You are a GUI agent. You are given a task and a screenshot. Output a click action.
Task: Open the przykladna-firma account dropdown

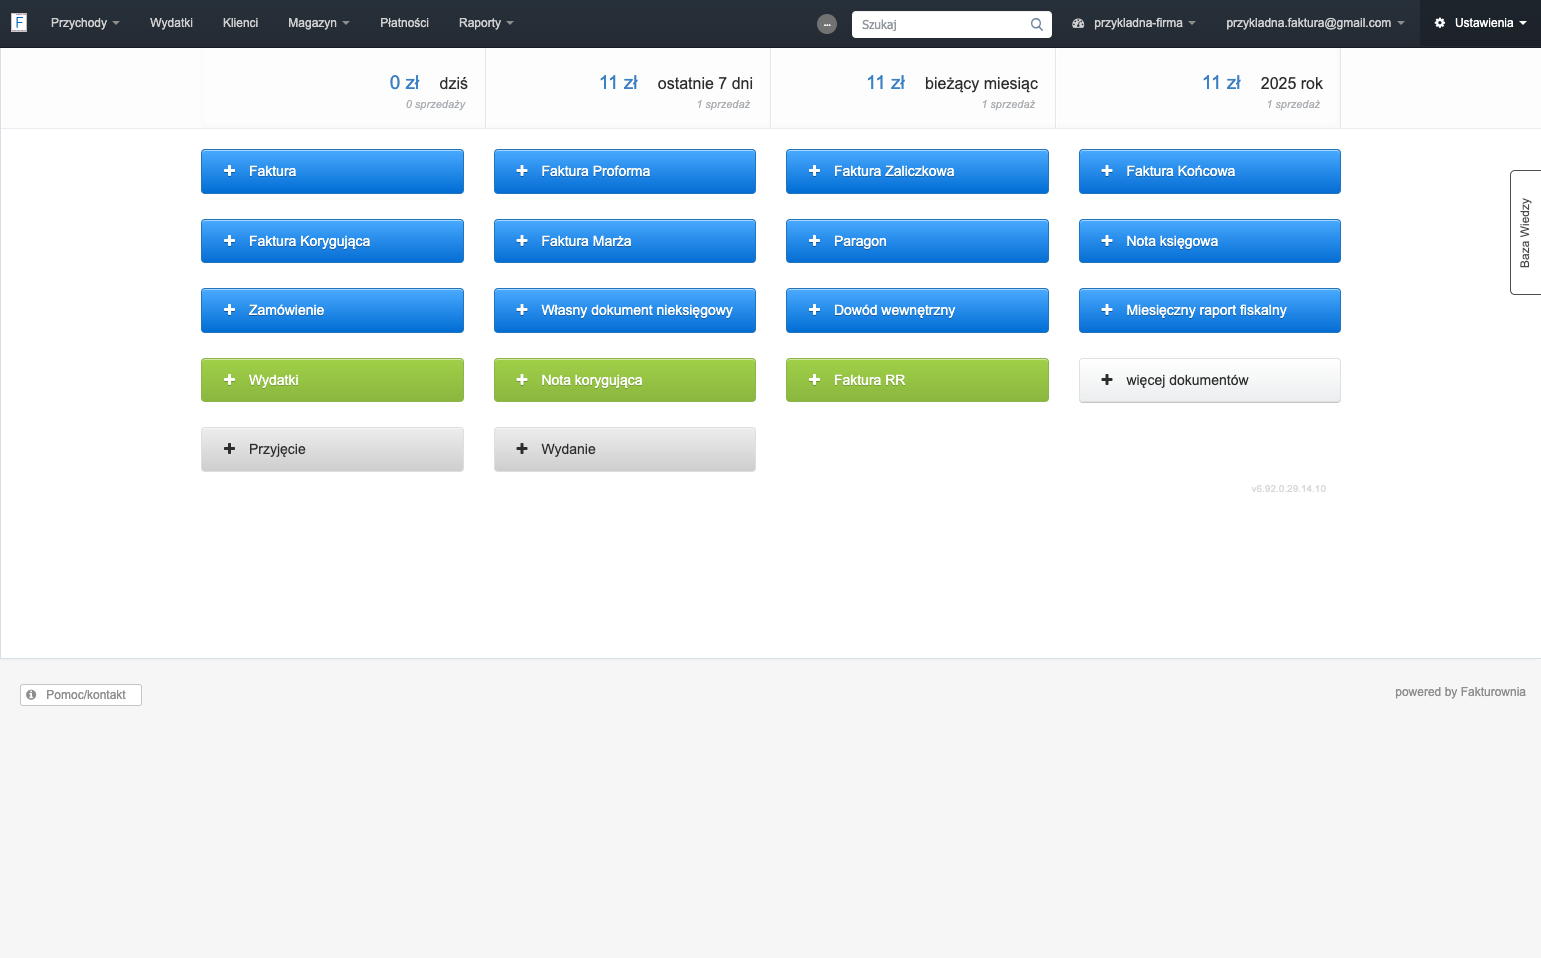1134,23
